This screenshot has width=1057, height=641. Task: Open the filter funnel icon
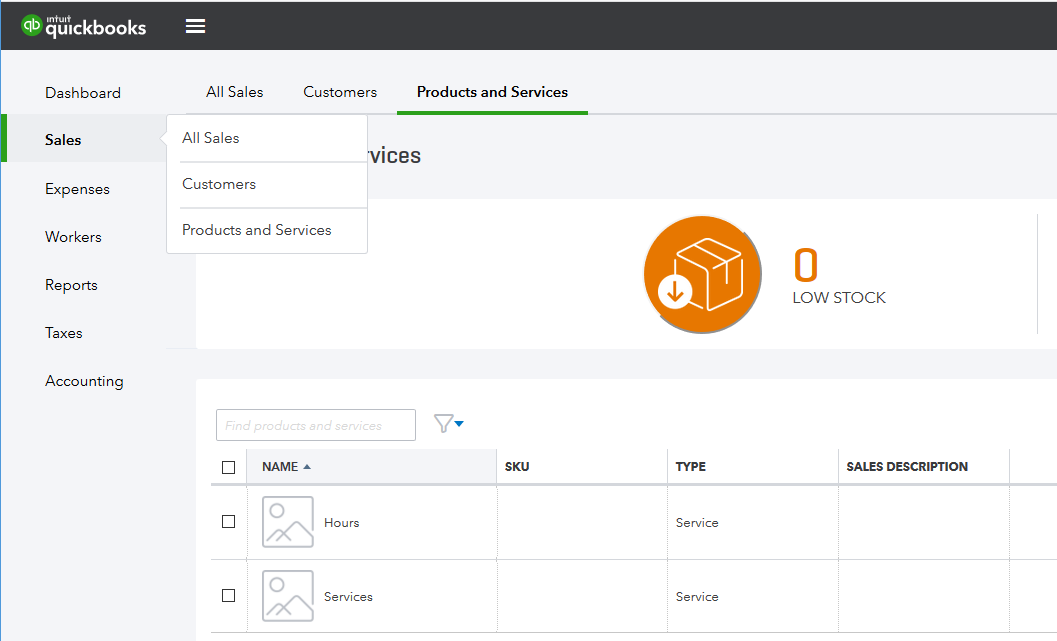point(443,424)
